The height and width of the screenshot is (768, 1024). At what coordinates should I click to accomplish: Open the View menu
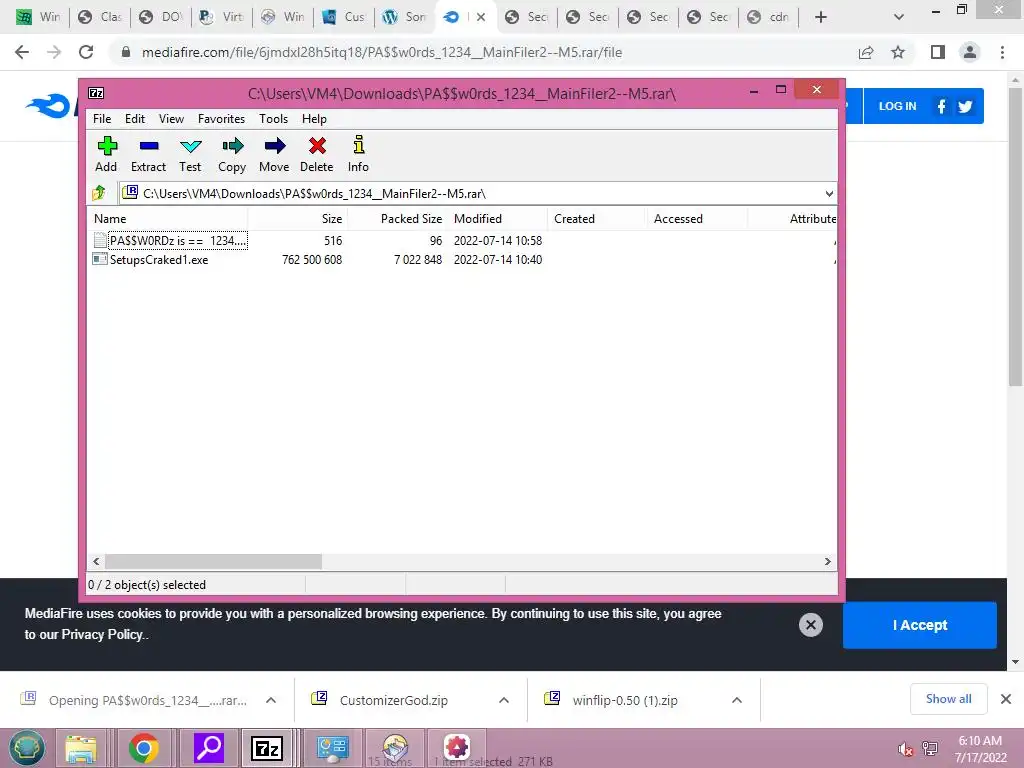point(171,119)
